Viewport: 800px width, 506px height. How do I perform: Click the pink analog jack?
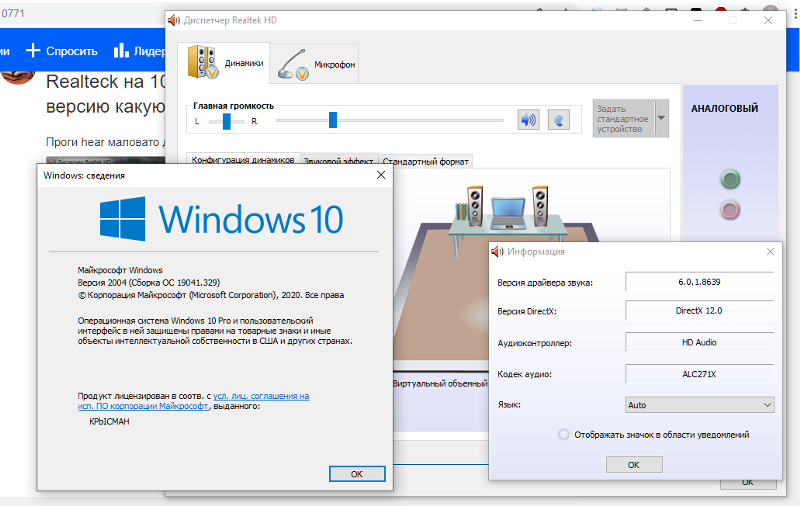(x=730, y=210)
